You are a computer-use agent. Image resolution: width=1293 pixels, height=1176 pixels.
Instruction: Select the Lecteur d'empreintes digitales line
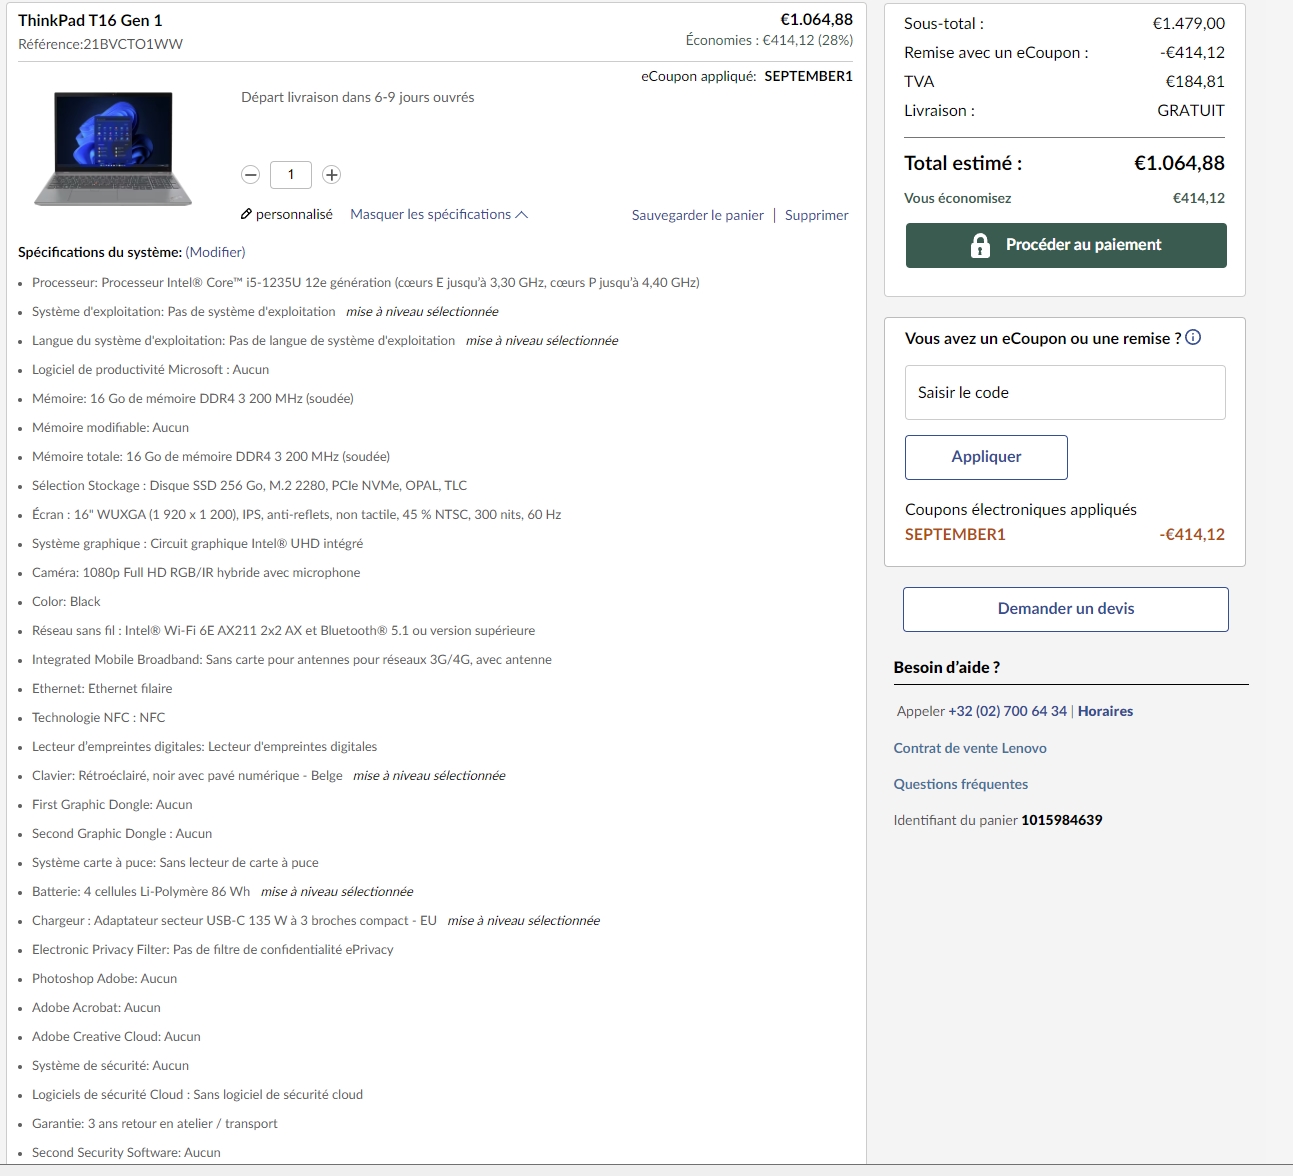pyautogui.click(x=205, y=747)
